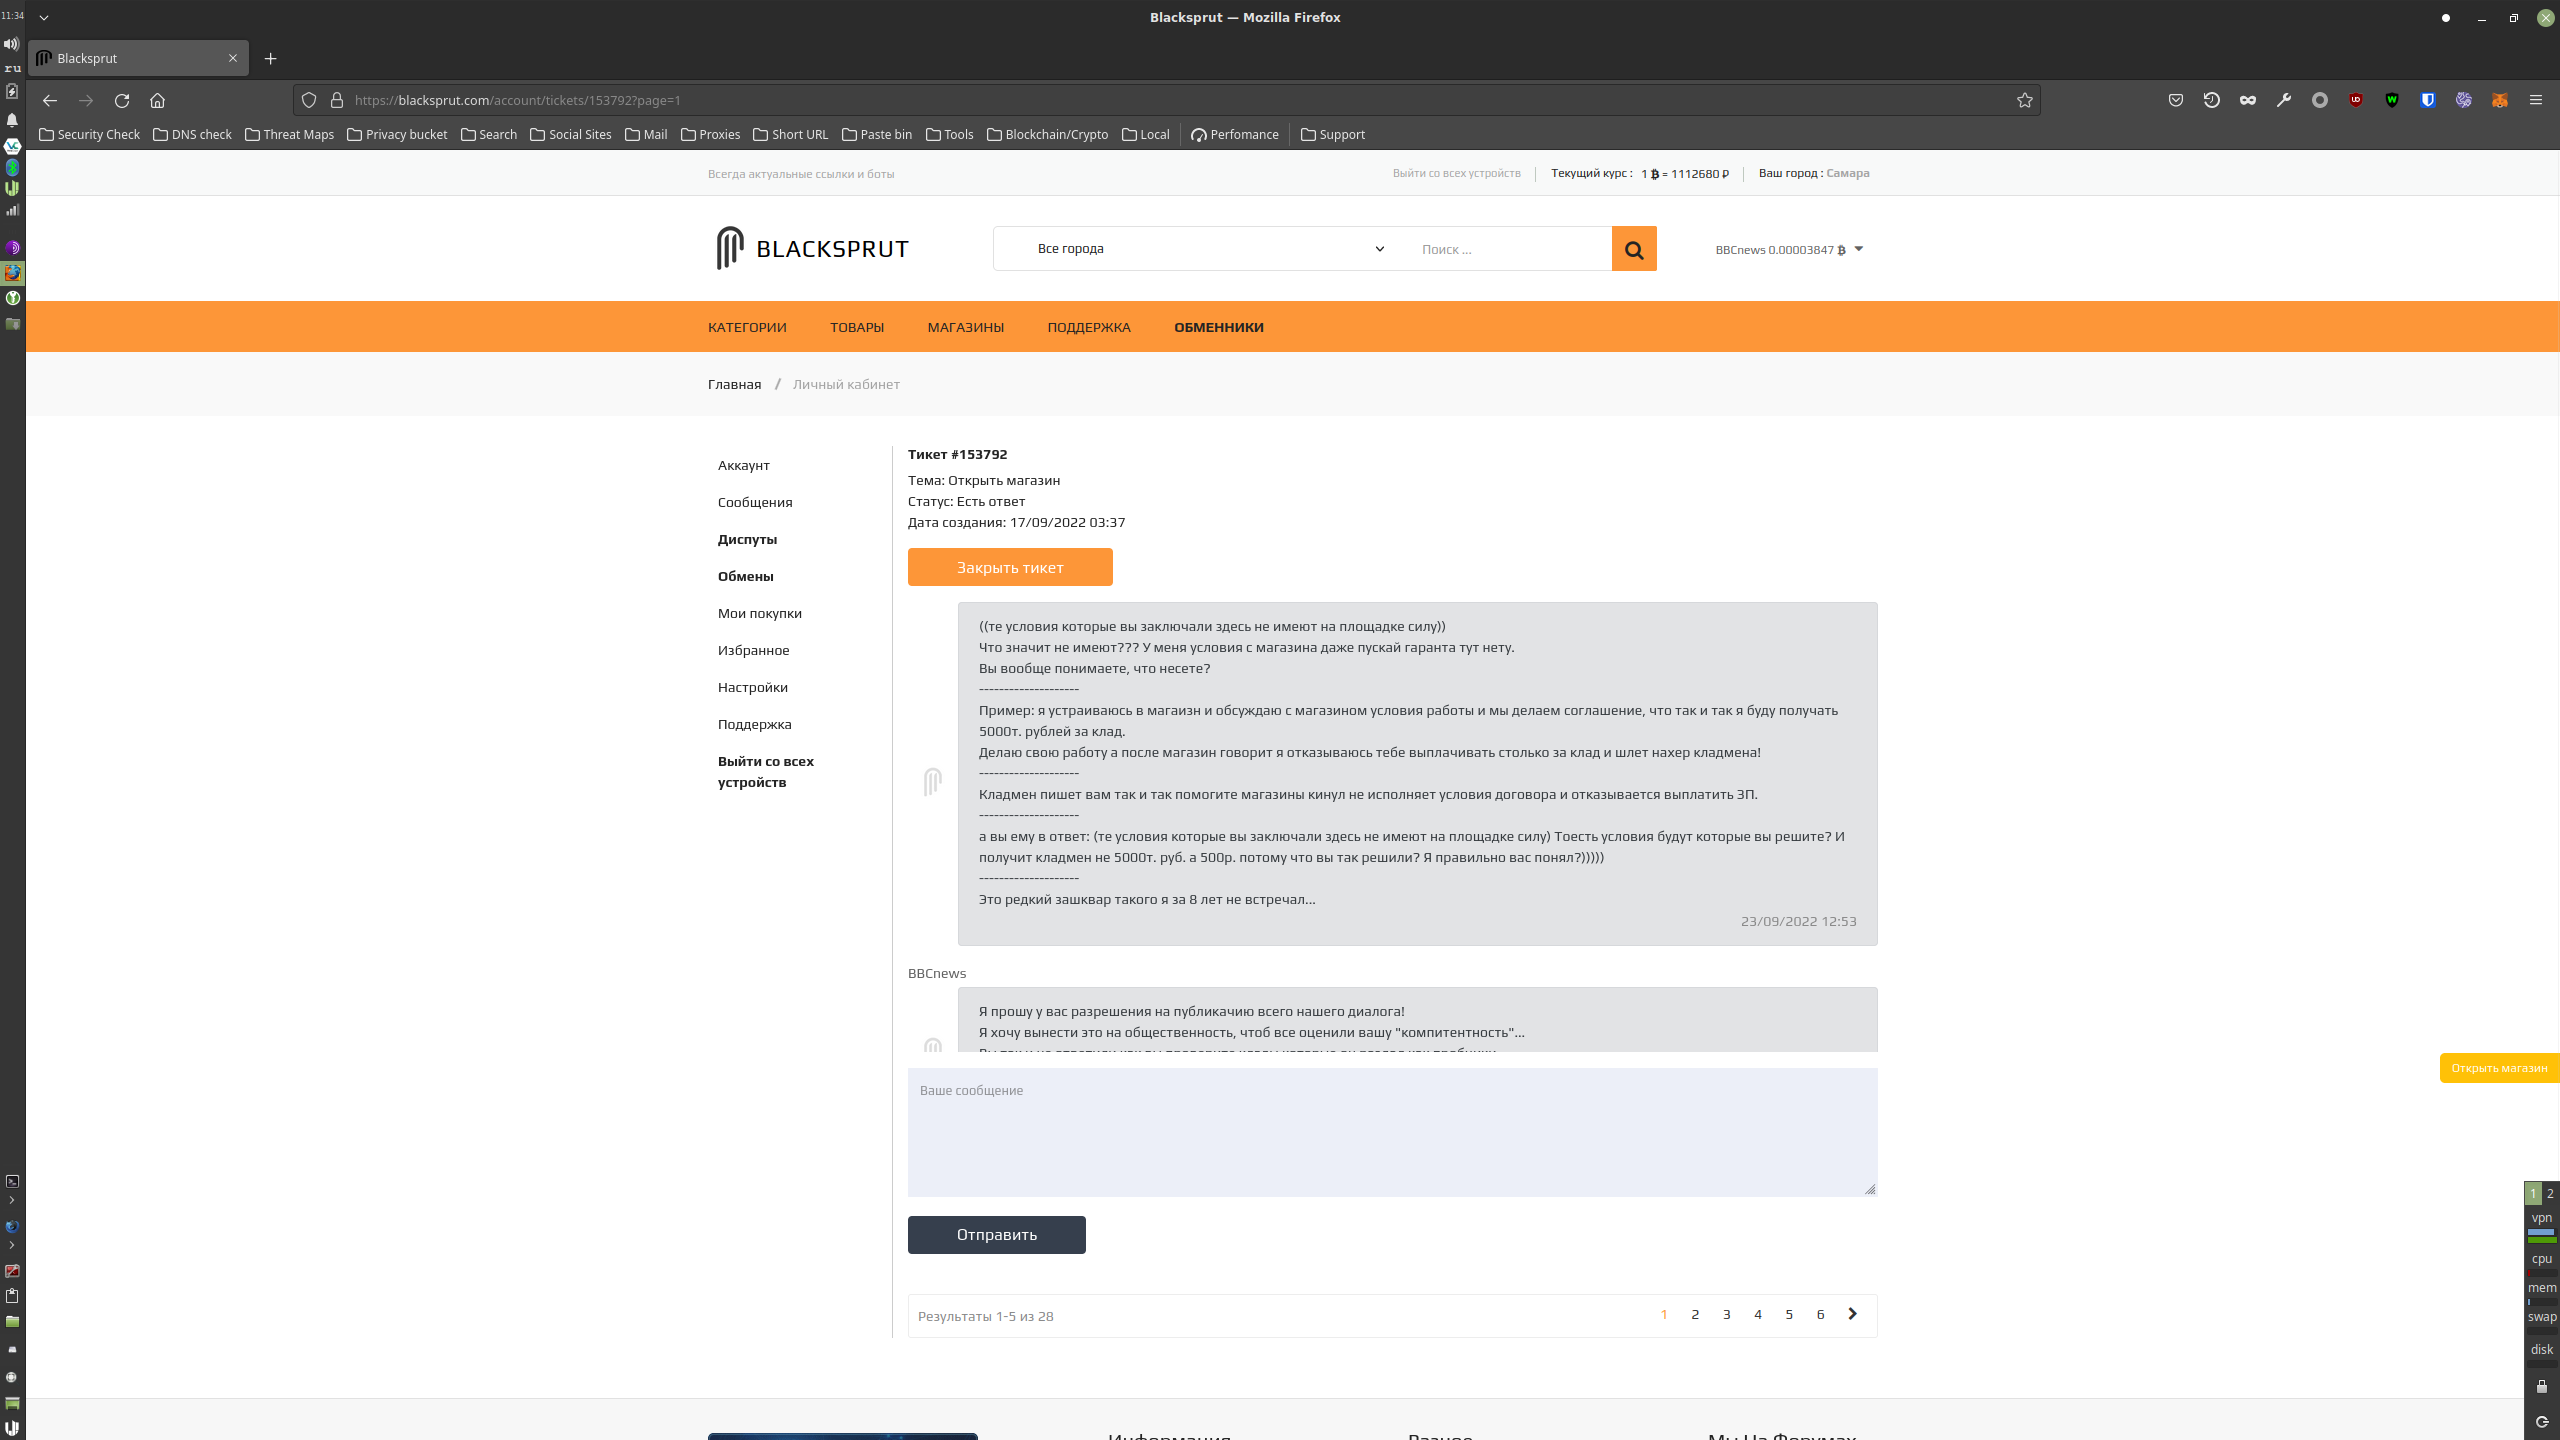Click Всегда актуальные ссылки и боты link

(x=801, y=174)
